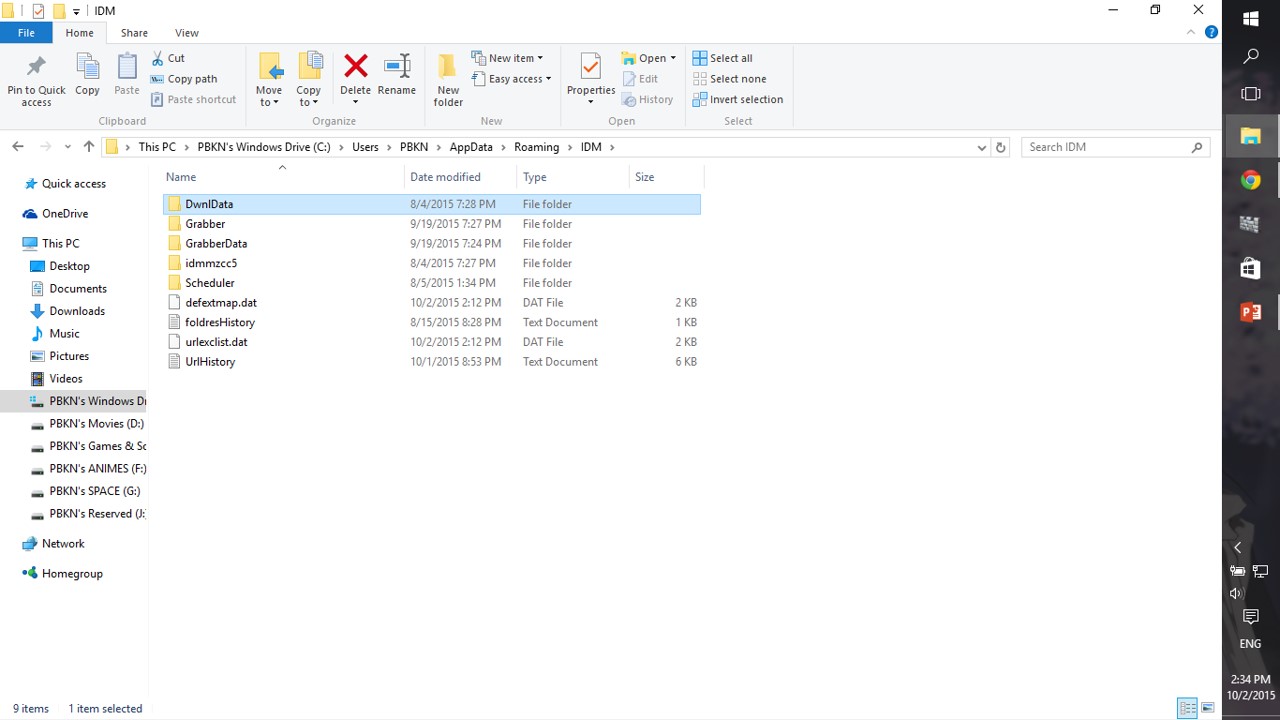Click the Search IDM input field
Viewport: 1280px width, 720px height.
(x=1106, y=147)
